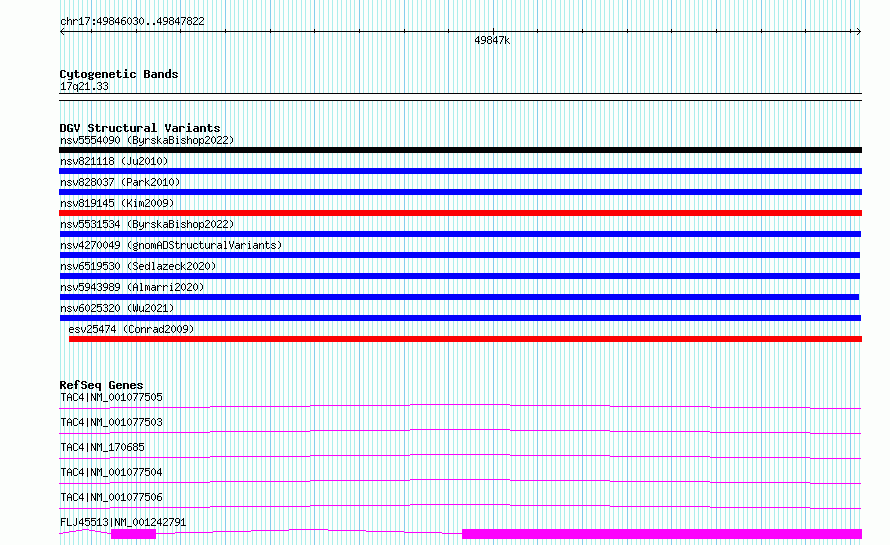This screenshot has height=545, width=890.
Task: Open the nsv6025320 (Wu2021) label
Action: click(x=117, y=308)
